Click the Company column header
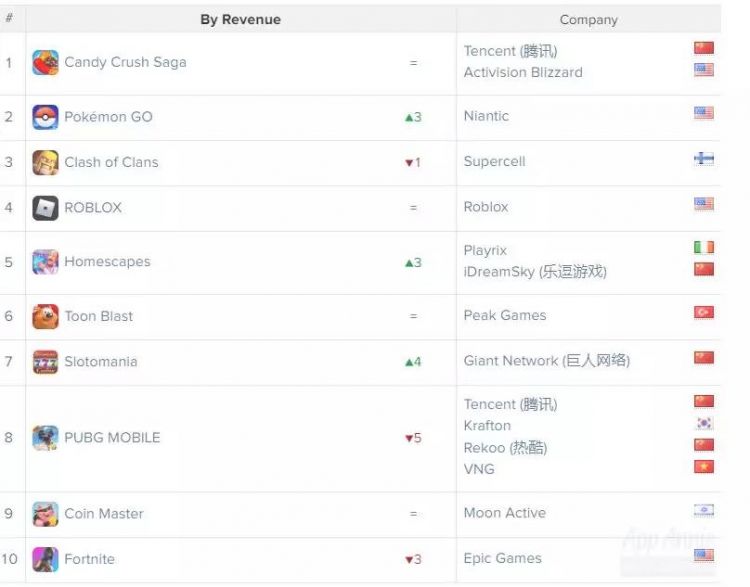This screenshot has height=587, width=750. 588,19
